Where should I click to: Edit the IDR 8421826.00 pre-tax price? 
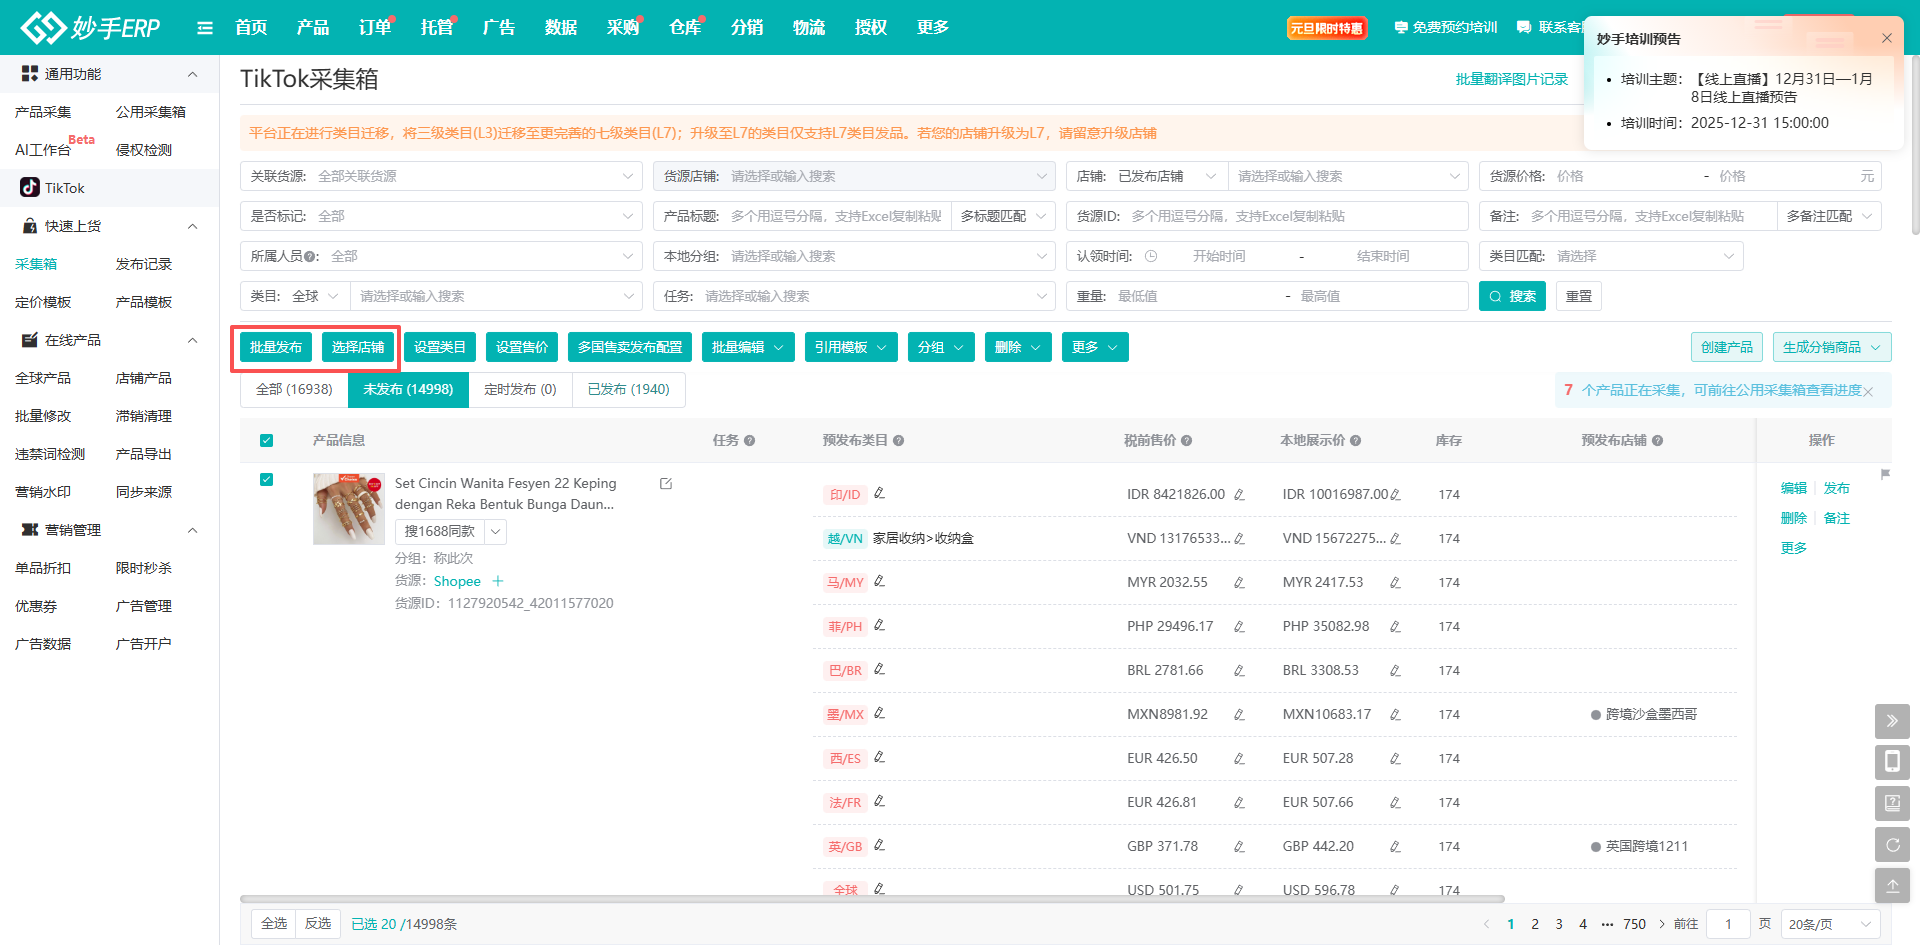coord(1239,495)
